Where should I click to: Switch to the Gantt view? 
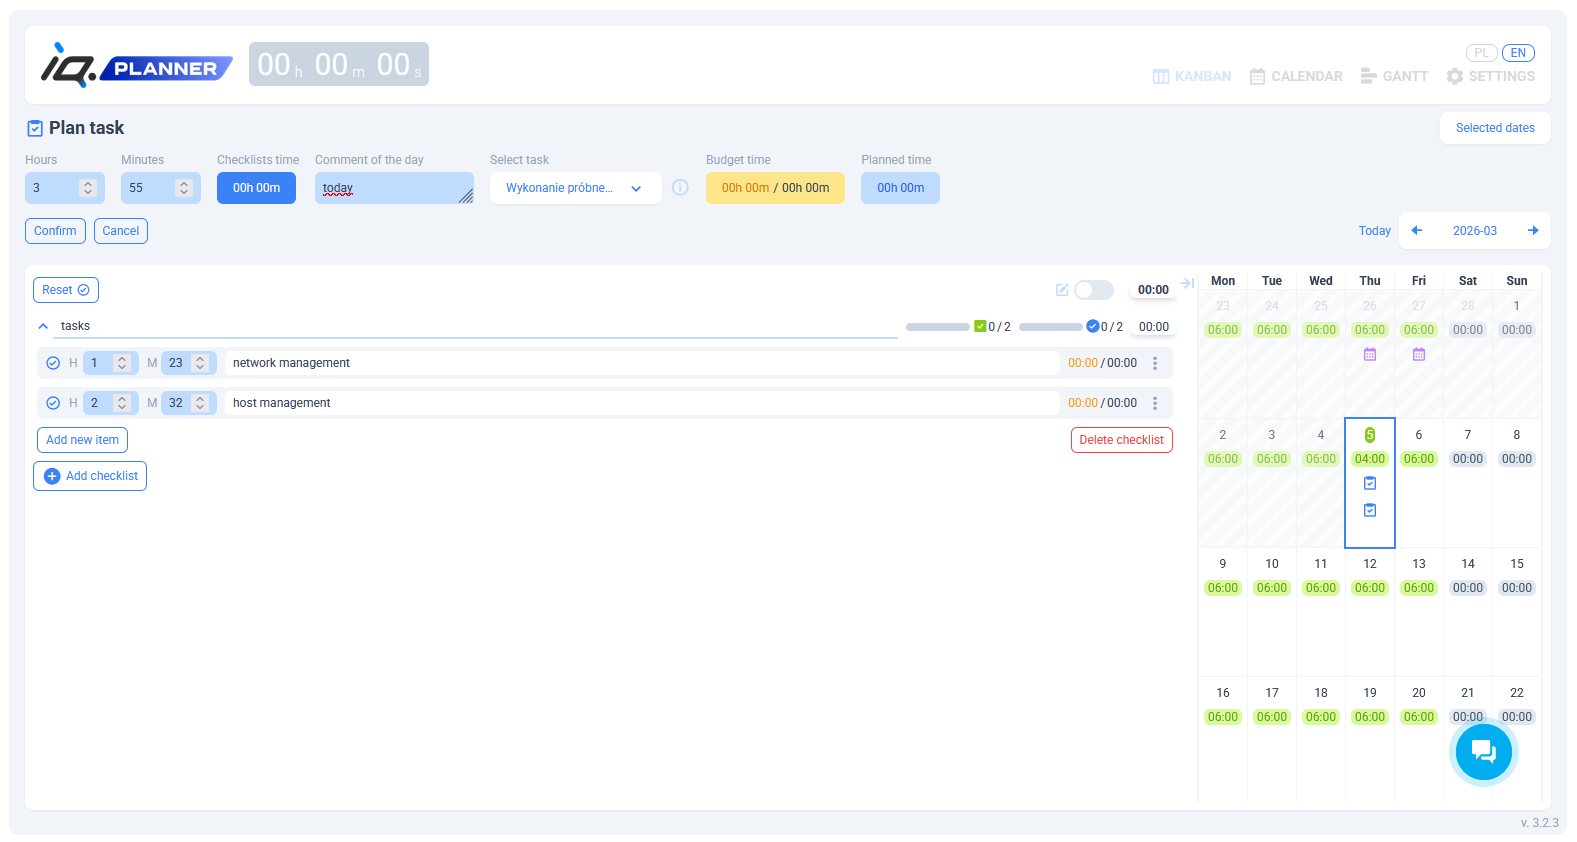pyautogui.click(x=1394, y=76)
